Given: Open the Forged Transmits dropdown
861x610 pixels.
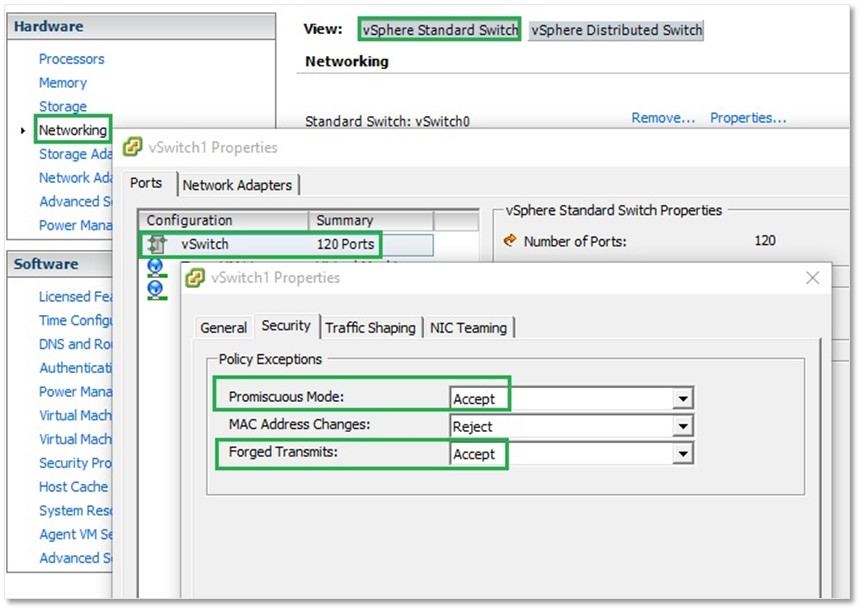Looking at the screenshot, I should 683,454.
